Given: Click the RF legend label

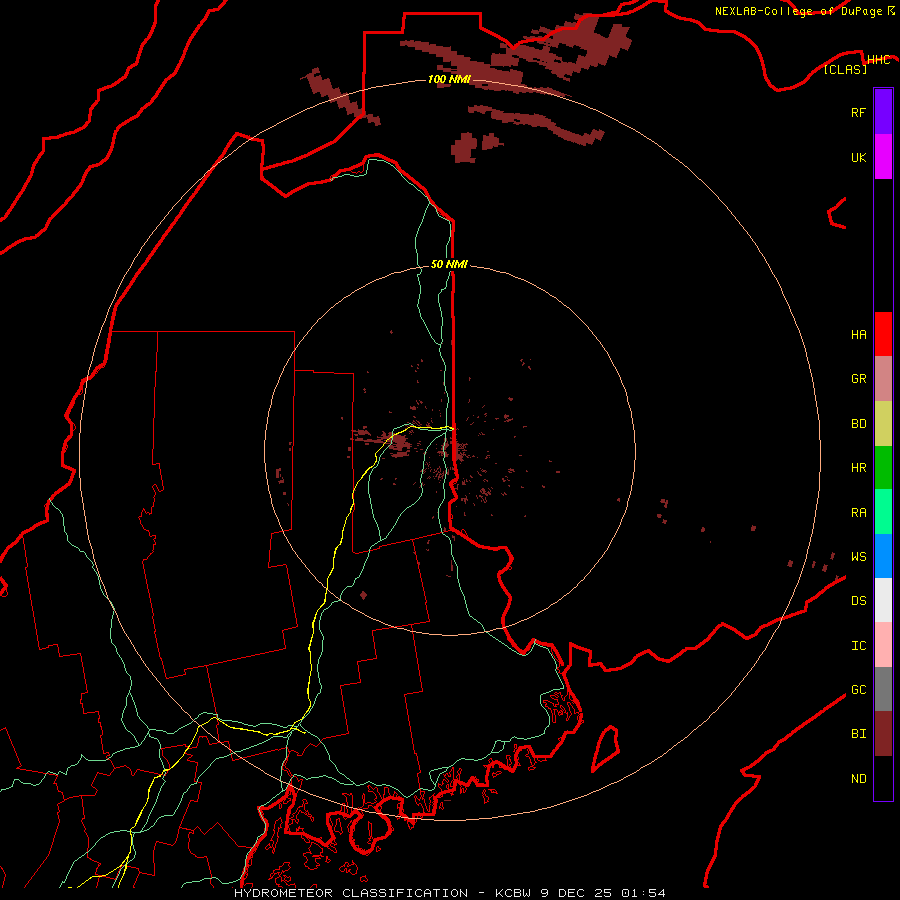Looking at the screenshot, I should tap(858, 112).
